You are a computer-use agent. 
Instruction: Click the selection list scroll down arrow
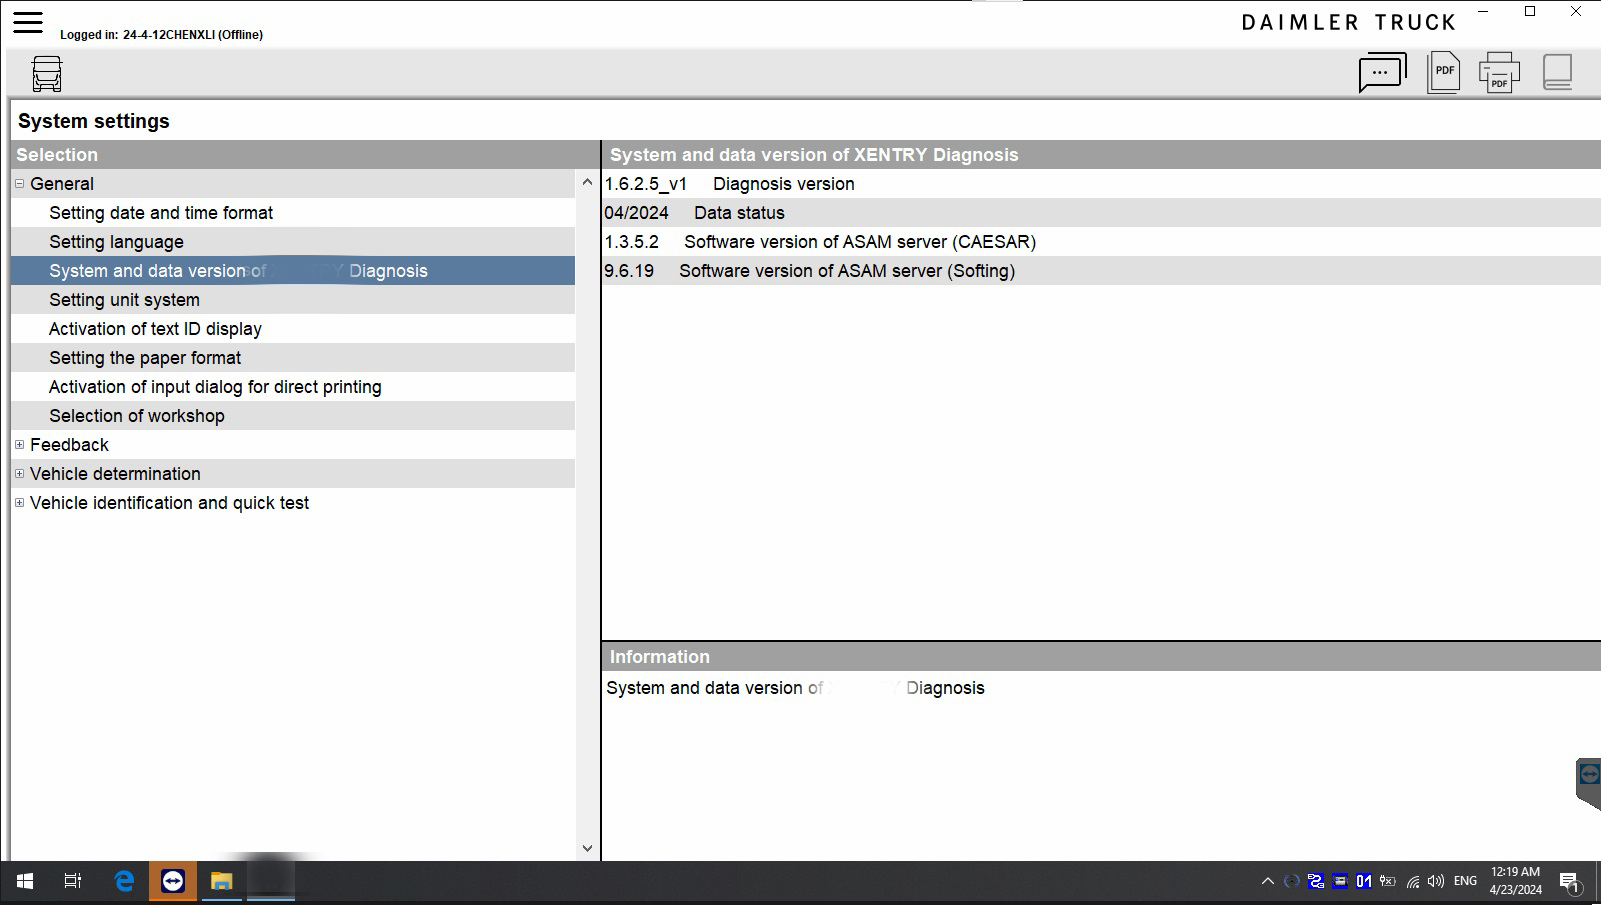(587, 848)
